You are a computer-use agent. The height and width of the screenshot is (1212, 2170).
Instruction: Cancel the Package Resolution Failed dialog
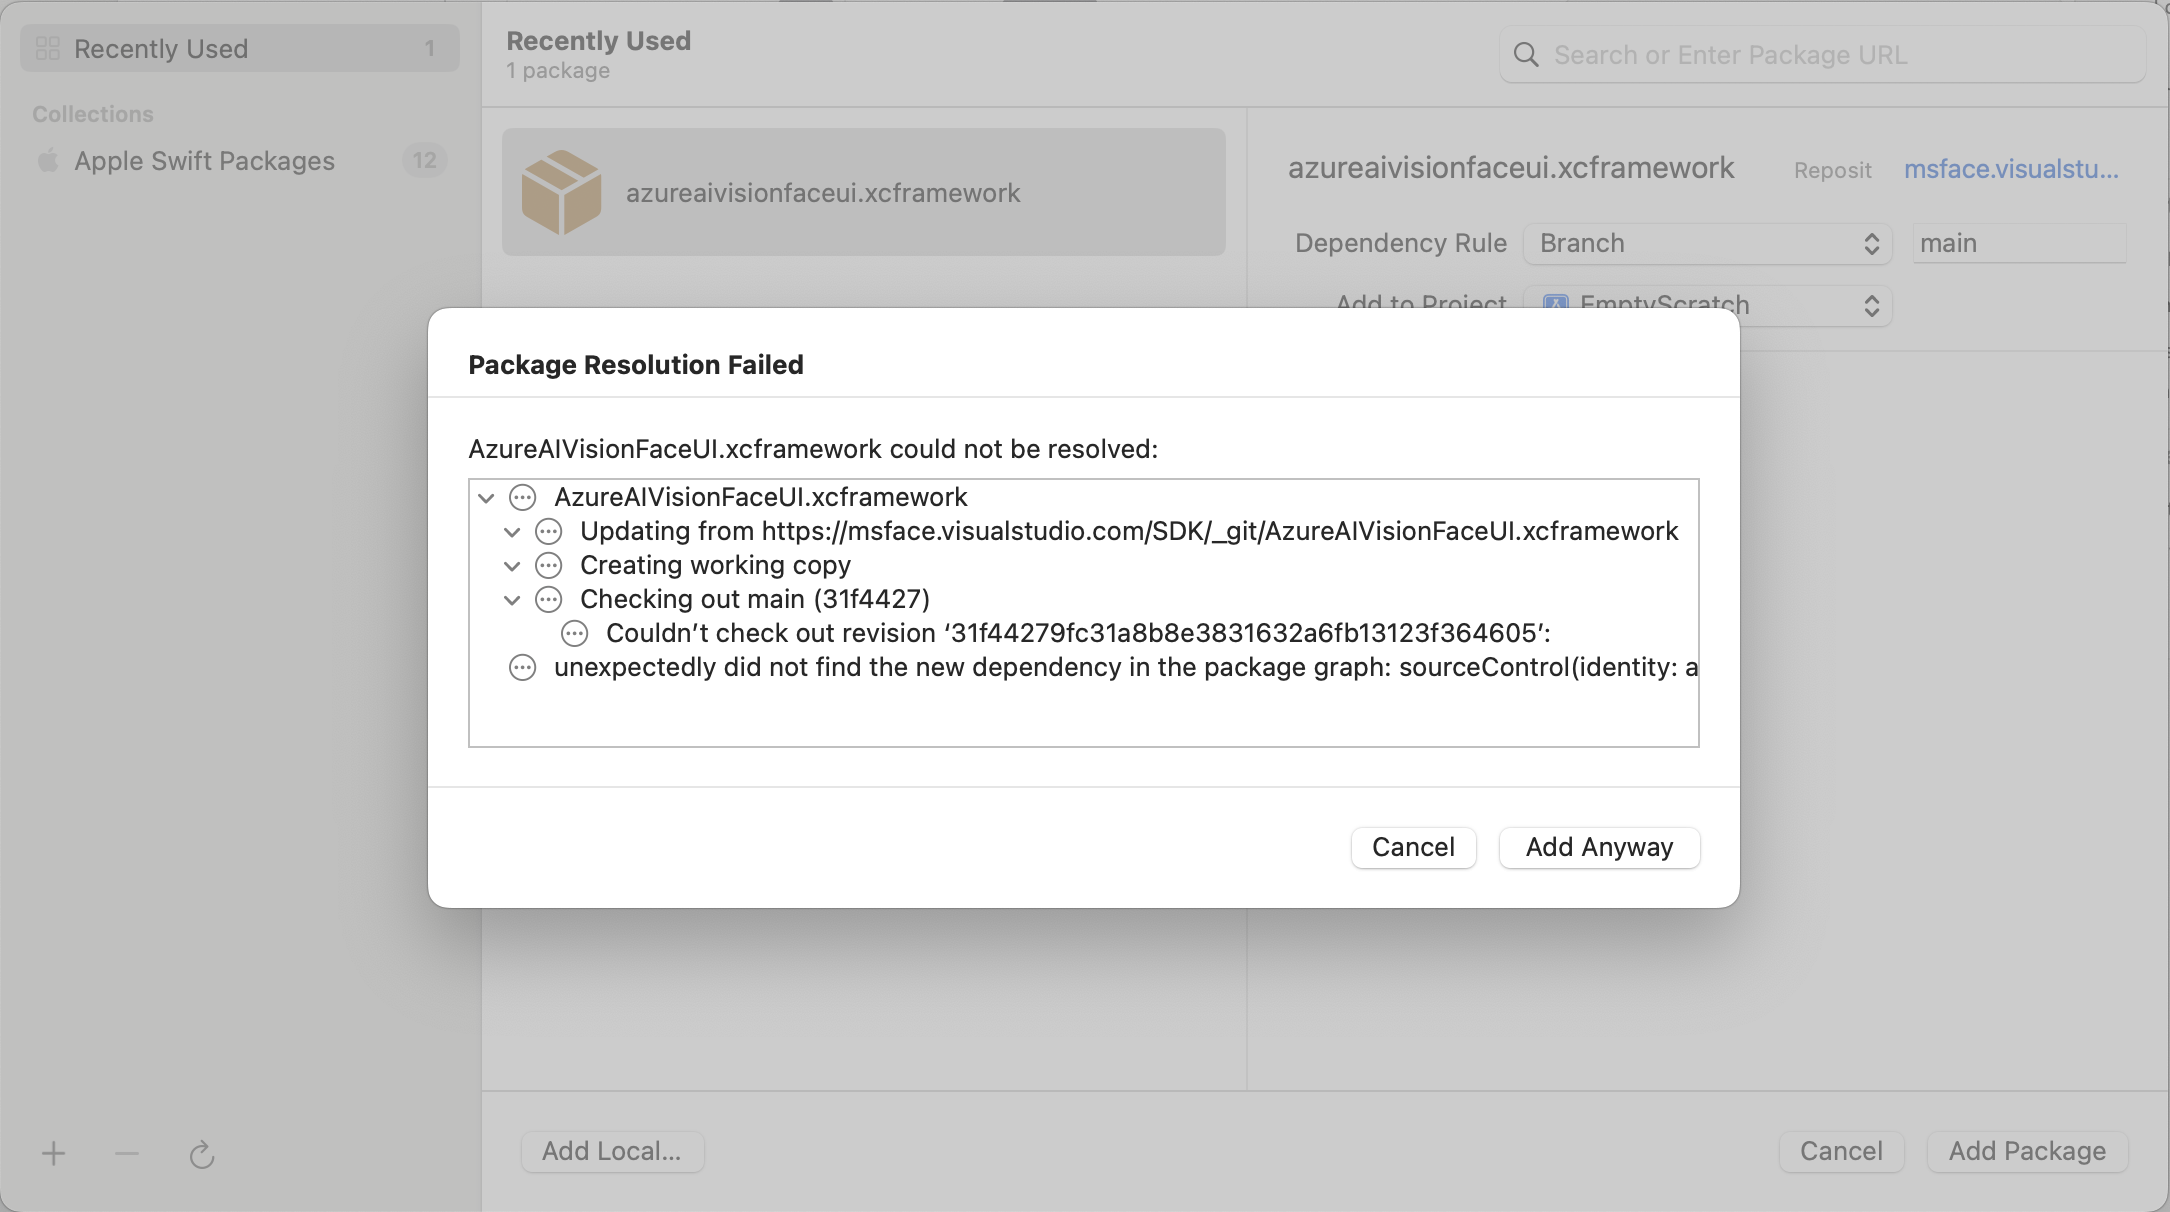pos(1413,847)
